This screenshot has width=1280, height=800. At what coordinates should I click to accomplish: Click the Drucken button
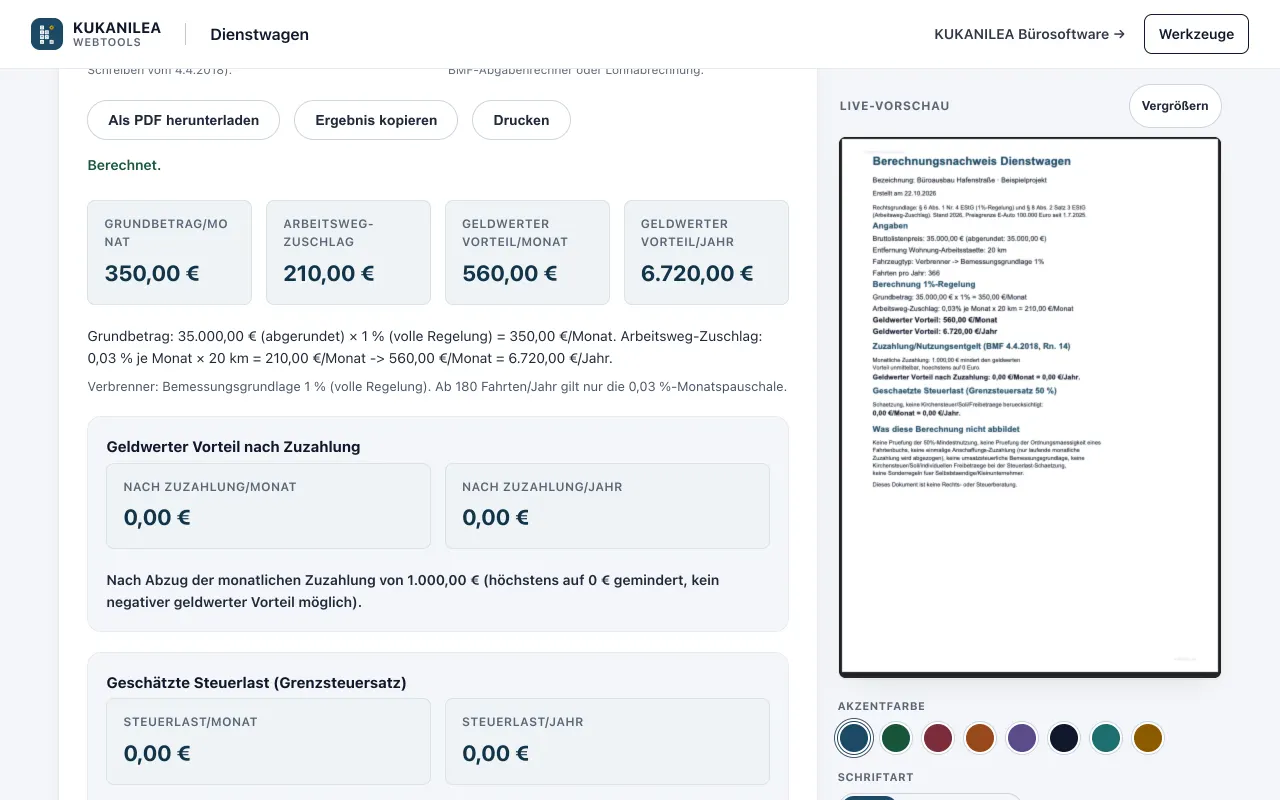(521, 120)
